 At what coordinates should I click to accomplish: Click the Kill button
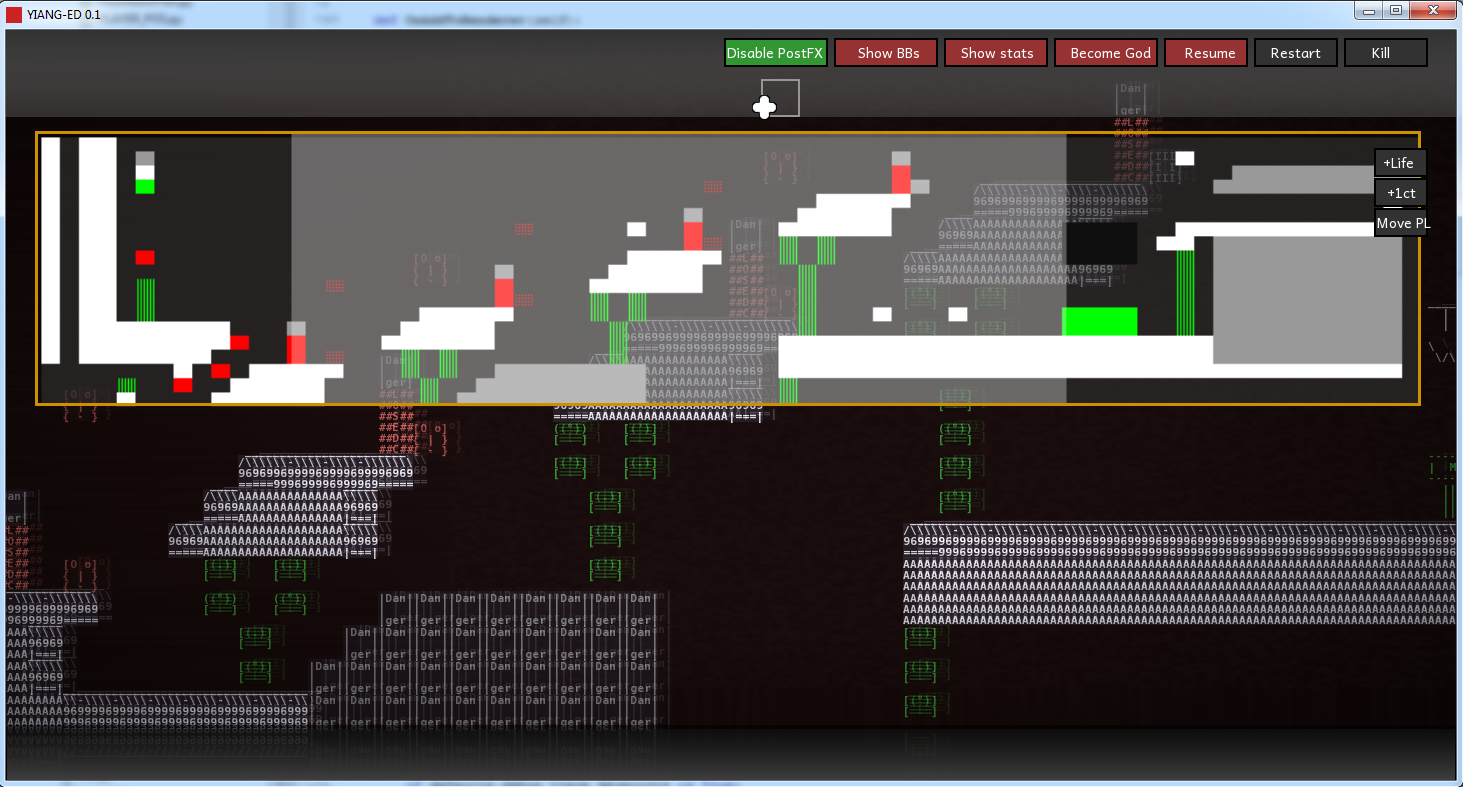1385,53
